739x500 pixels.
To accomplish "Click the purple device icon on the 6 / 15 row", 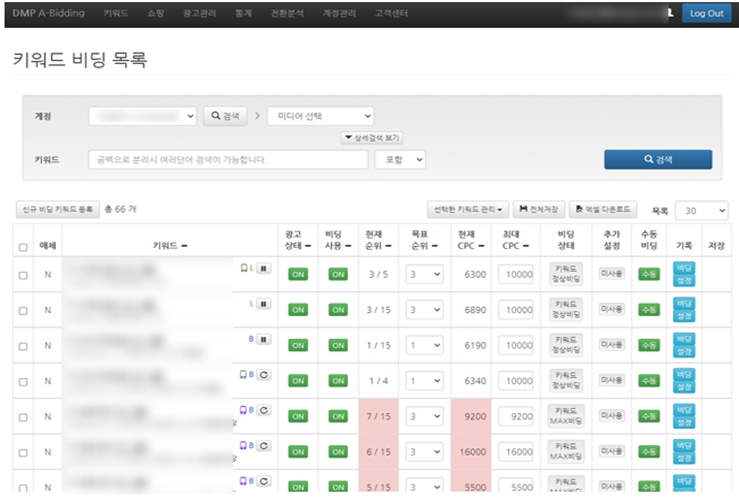I will pos(243,445).
